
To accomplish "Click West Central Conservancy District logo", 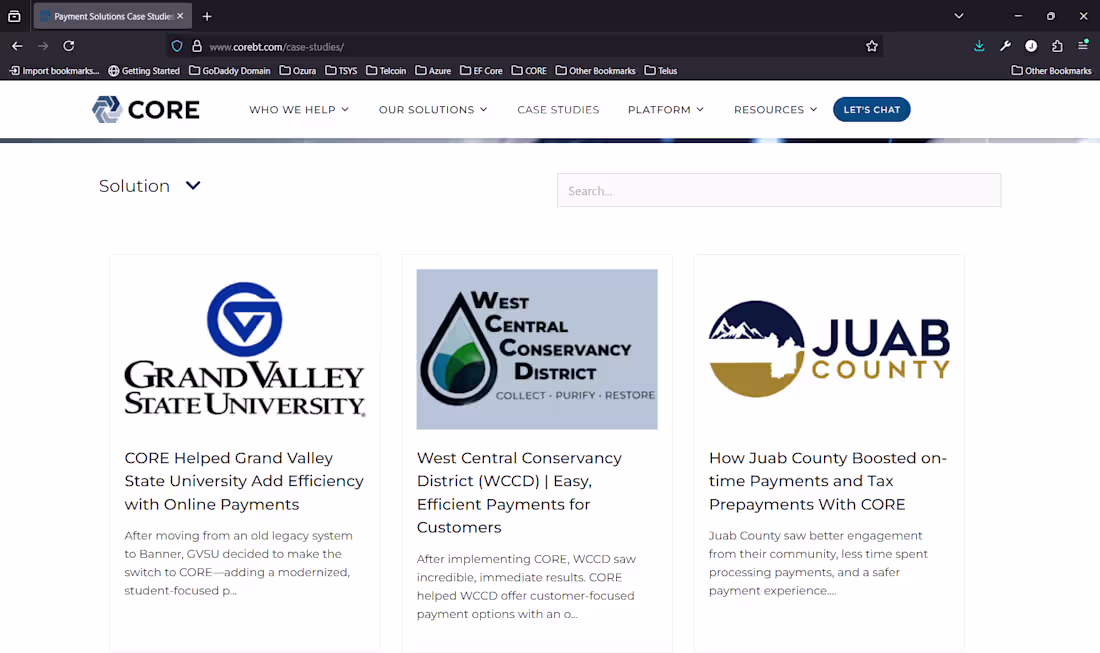I will [x=537, y=349].
